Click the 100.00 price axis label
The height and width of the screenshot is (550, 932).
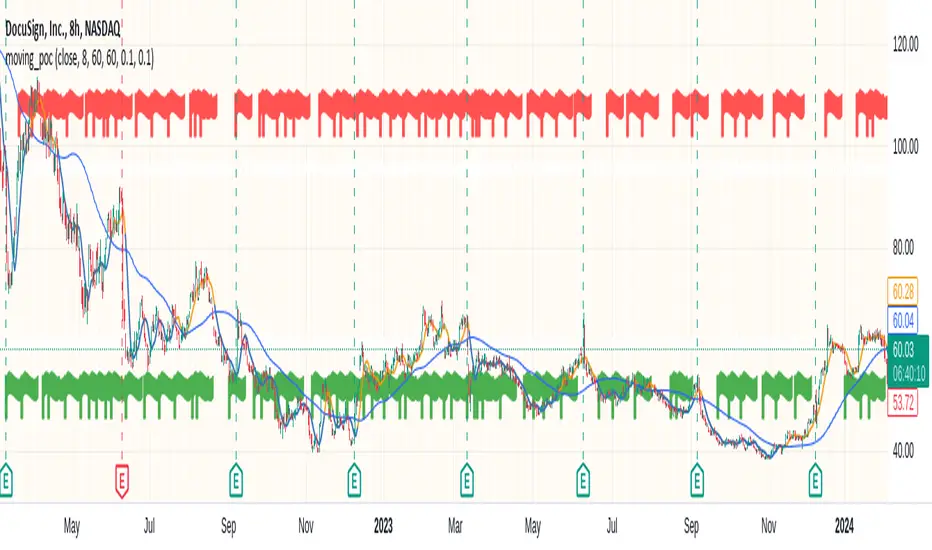coord(905,146)
